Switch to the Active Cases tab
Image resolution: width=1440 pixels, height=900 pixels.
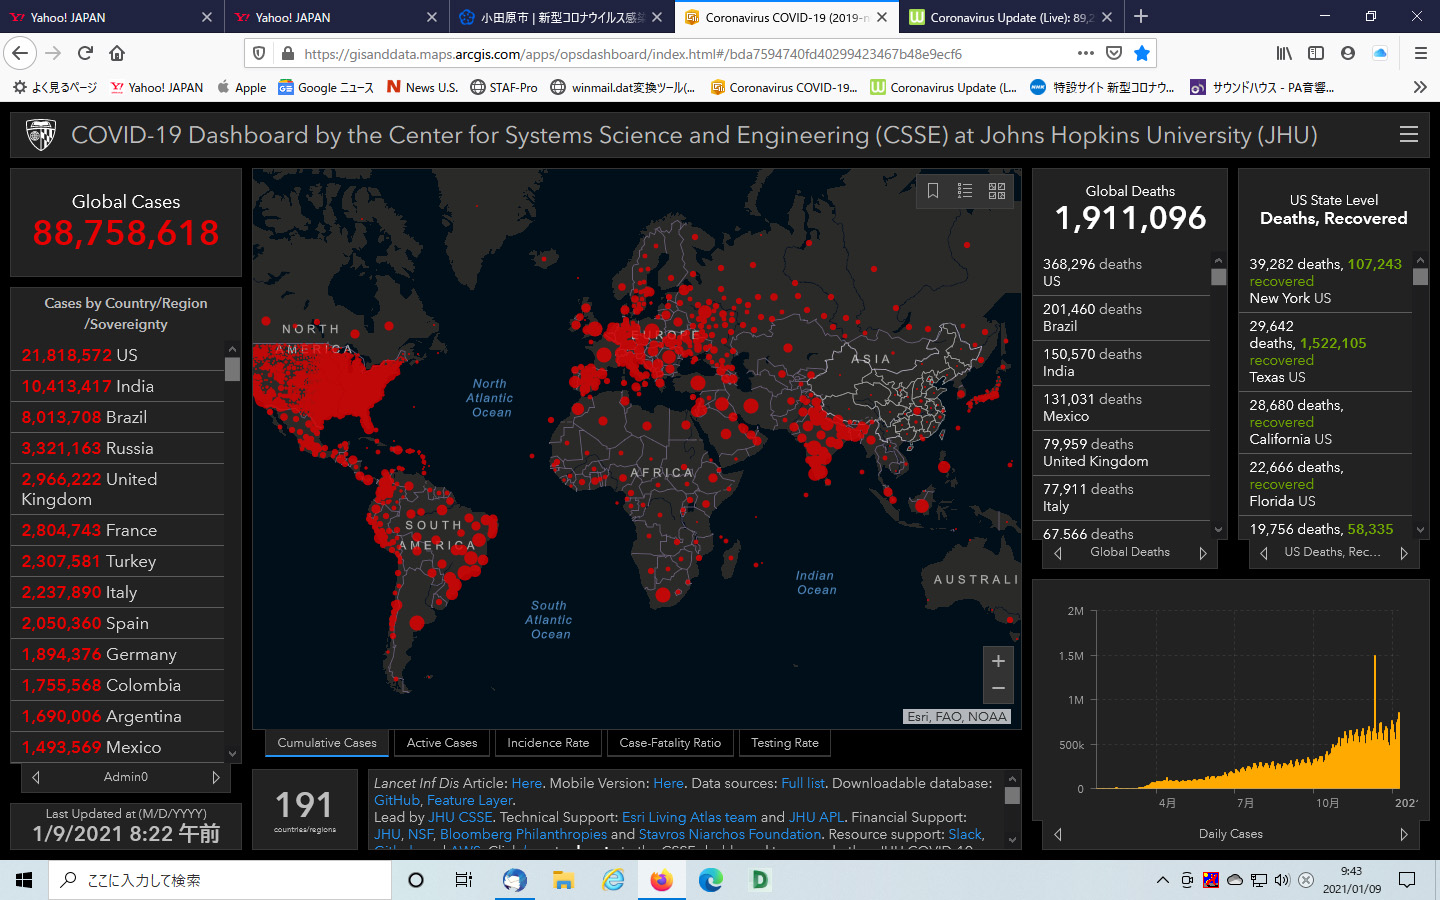click(x=442, y=743)
